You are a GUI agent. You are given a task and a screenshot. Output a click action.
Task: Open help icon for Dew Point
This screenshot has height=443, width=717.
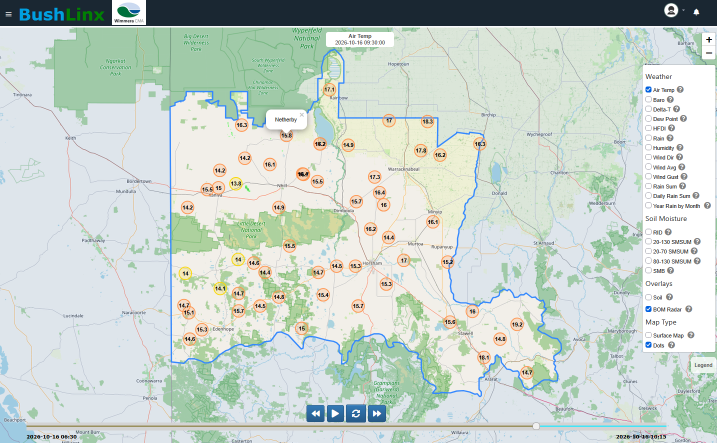coord(684,118)
